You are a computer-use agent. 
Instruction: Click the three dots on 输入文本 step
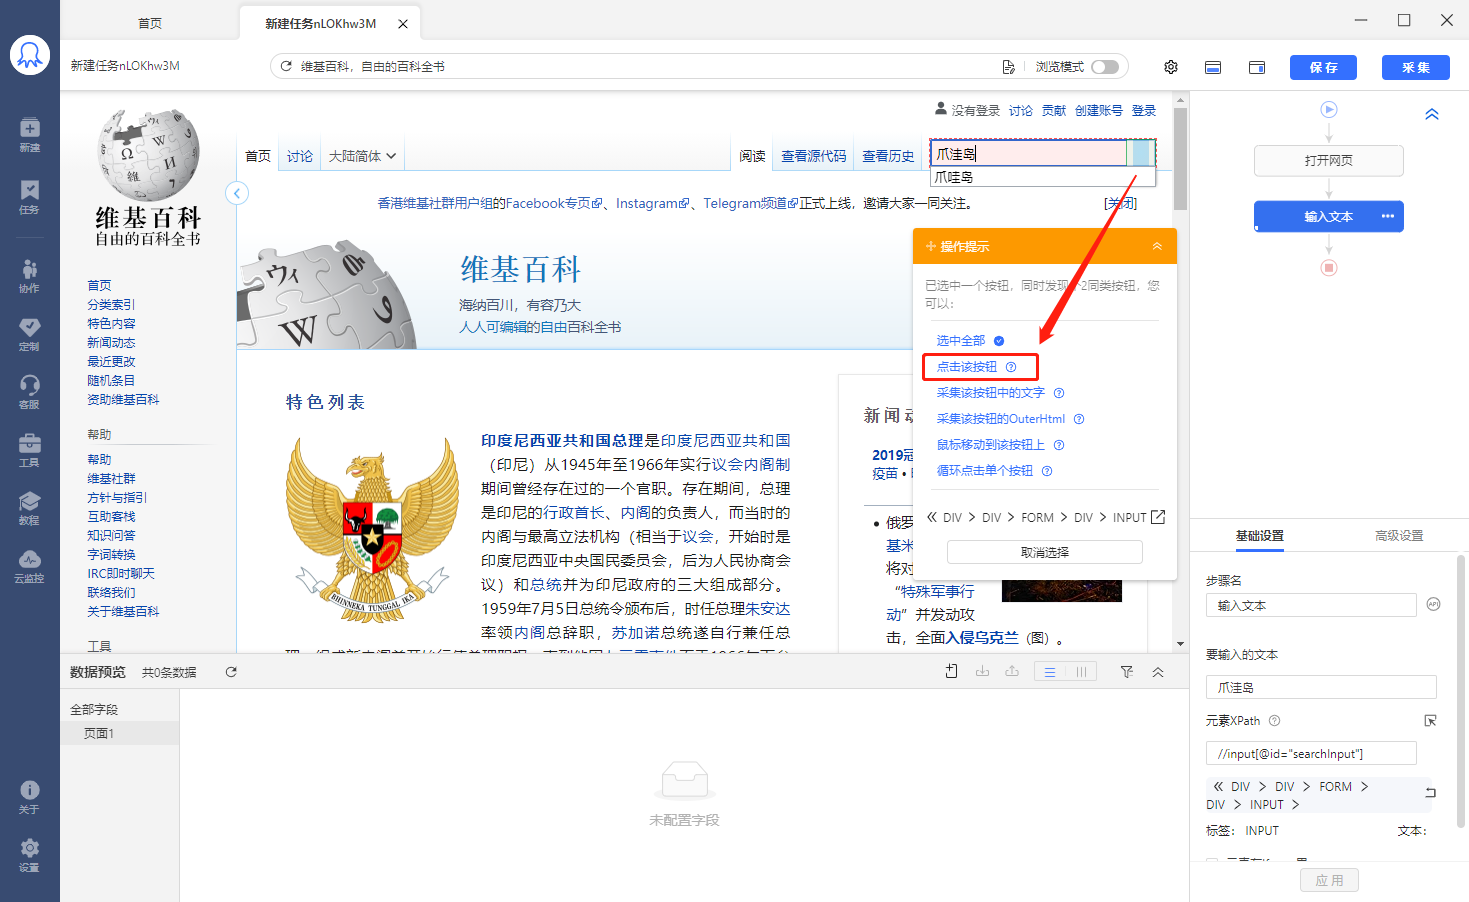coord(1388,216)
